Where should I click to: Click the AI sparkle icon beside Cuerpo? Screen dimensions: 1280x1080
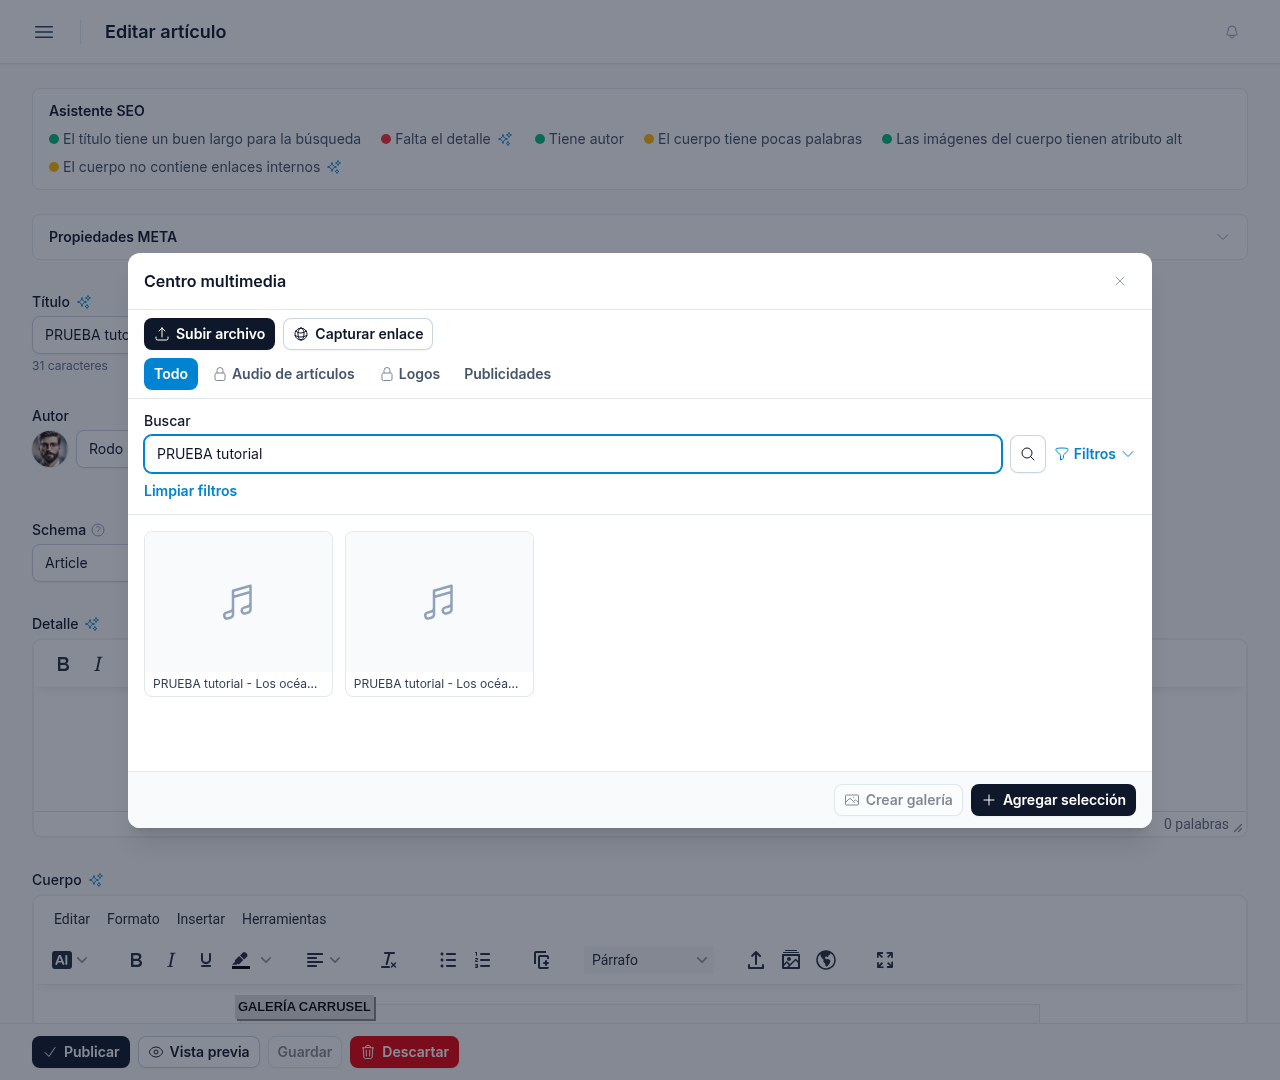coord(96,880)
